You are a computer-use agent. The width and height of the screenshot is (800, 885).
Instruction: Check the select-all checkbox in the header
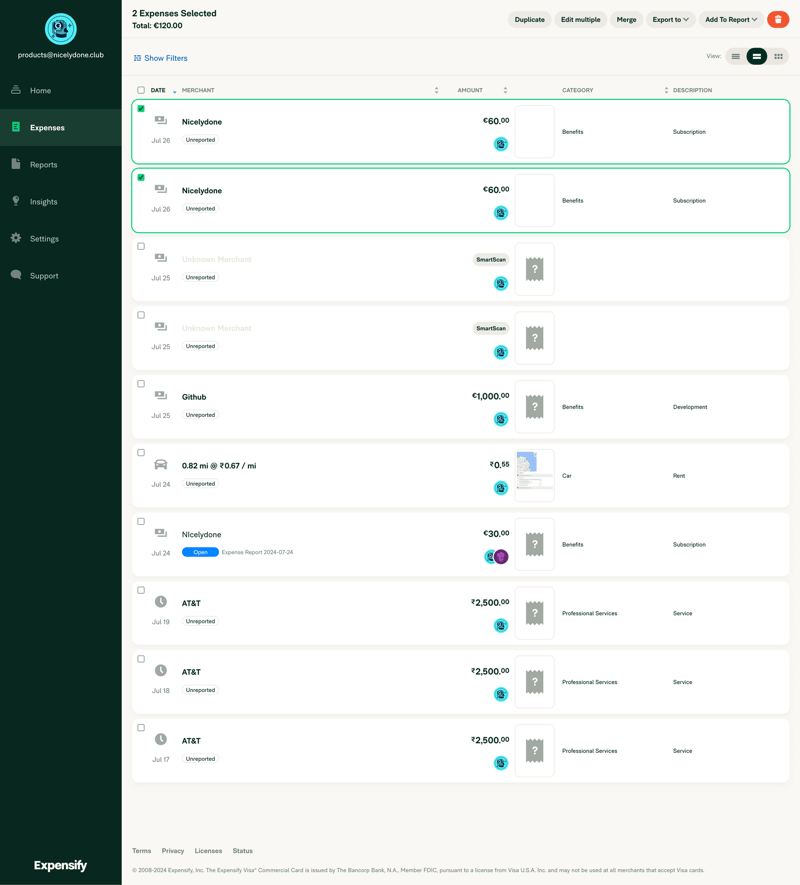point(140,90)
